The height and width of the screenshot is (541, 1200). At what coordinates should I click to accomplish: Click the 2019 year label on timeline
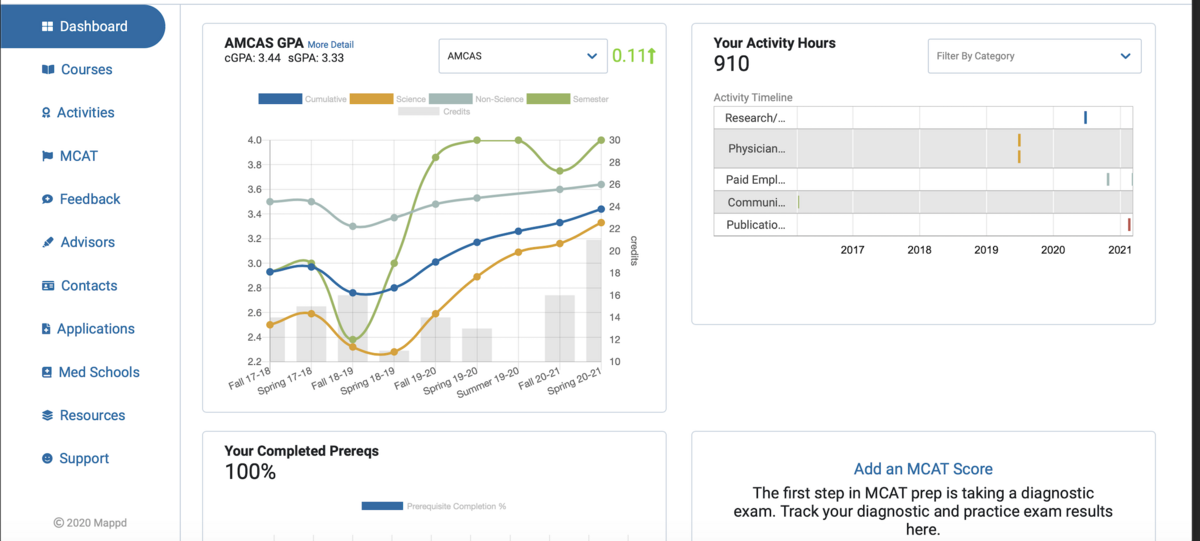(x=986, y=250)
